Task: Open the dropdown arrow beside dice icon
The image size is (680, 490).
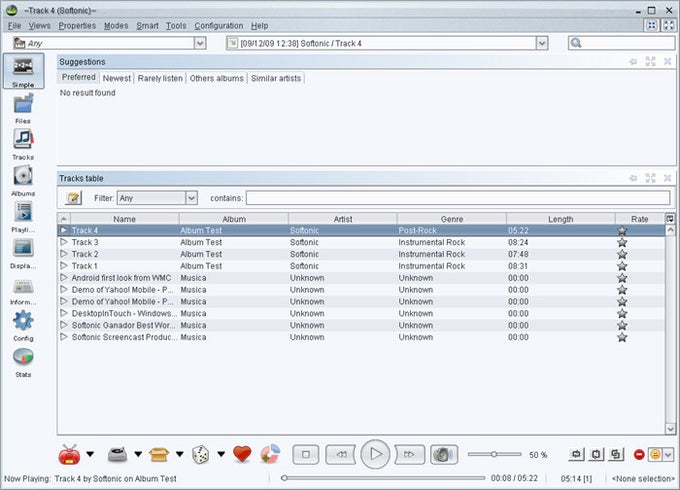Action: coord(221,454)
